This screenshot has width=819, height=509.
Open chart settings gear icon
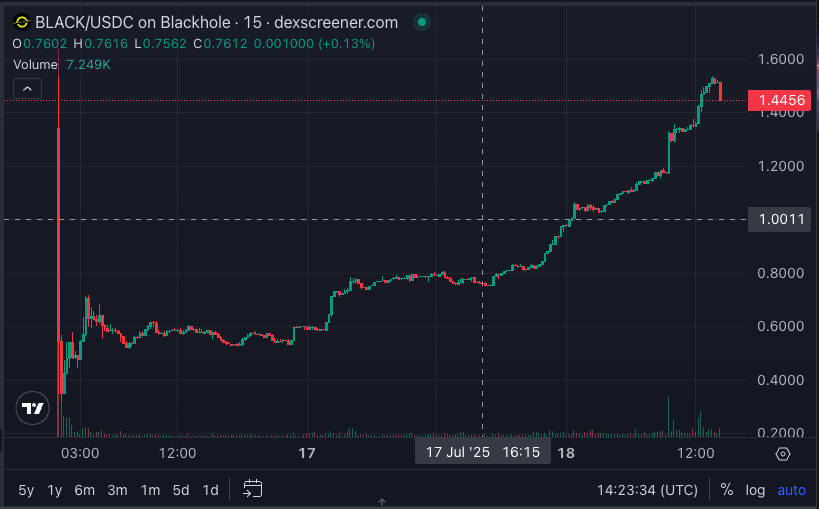pos(782,454)
